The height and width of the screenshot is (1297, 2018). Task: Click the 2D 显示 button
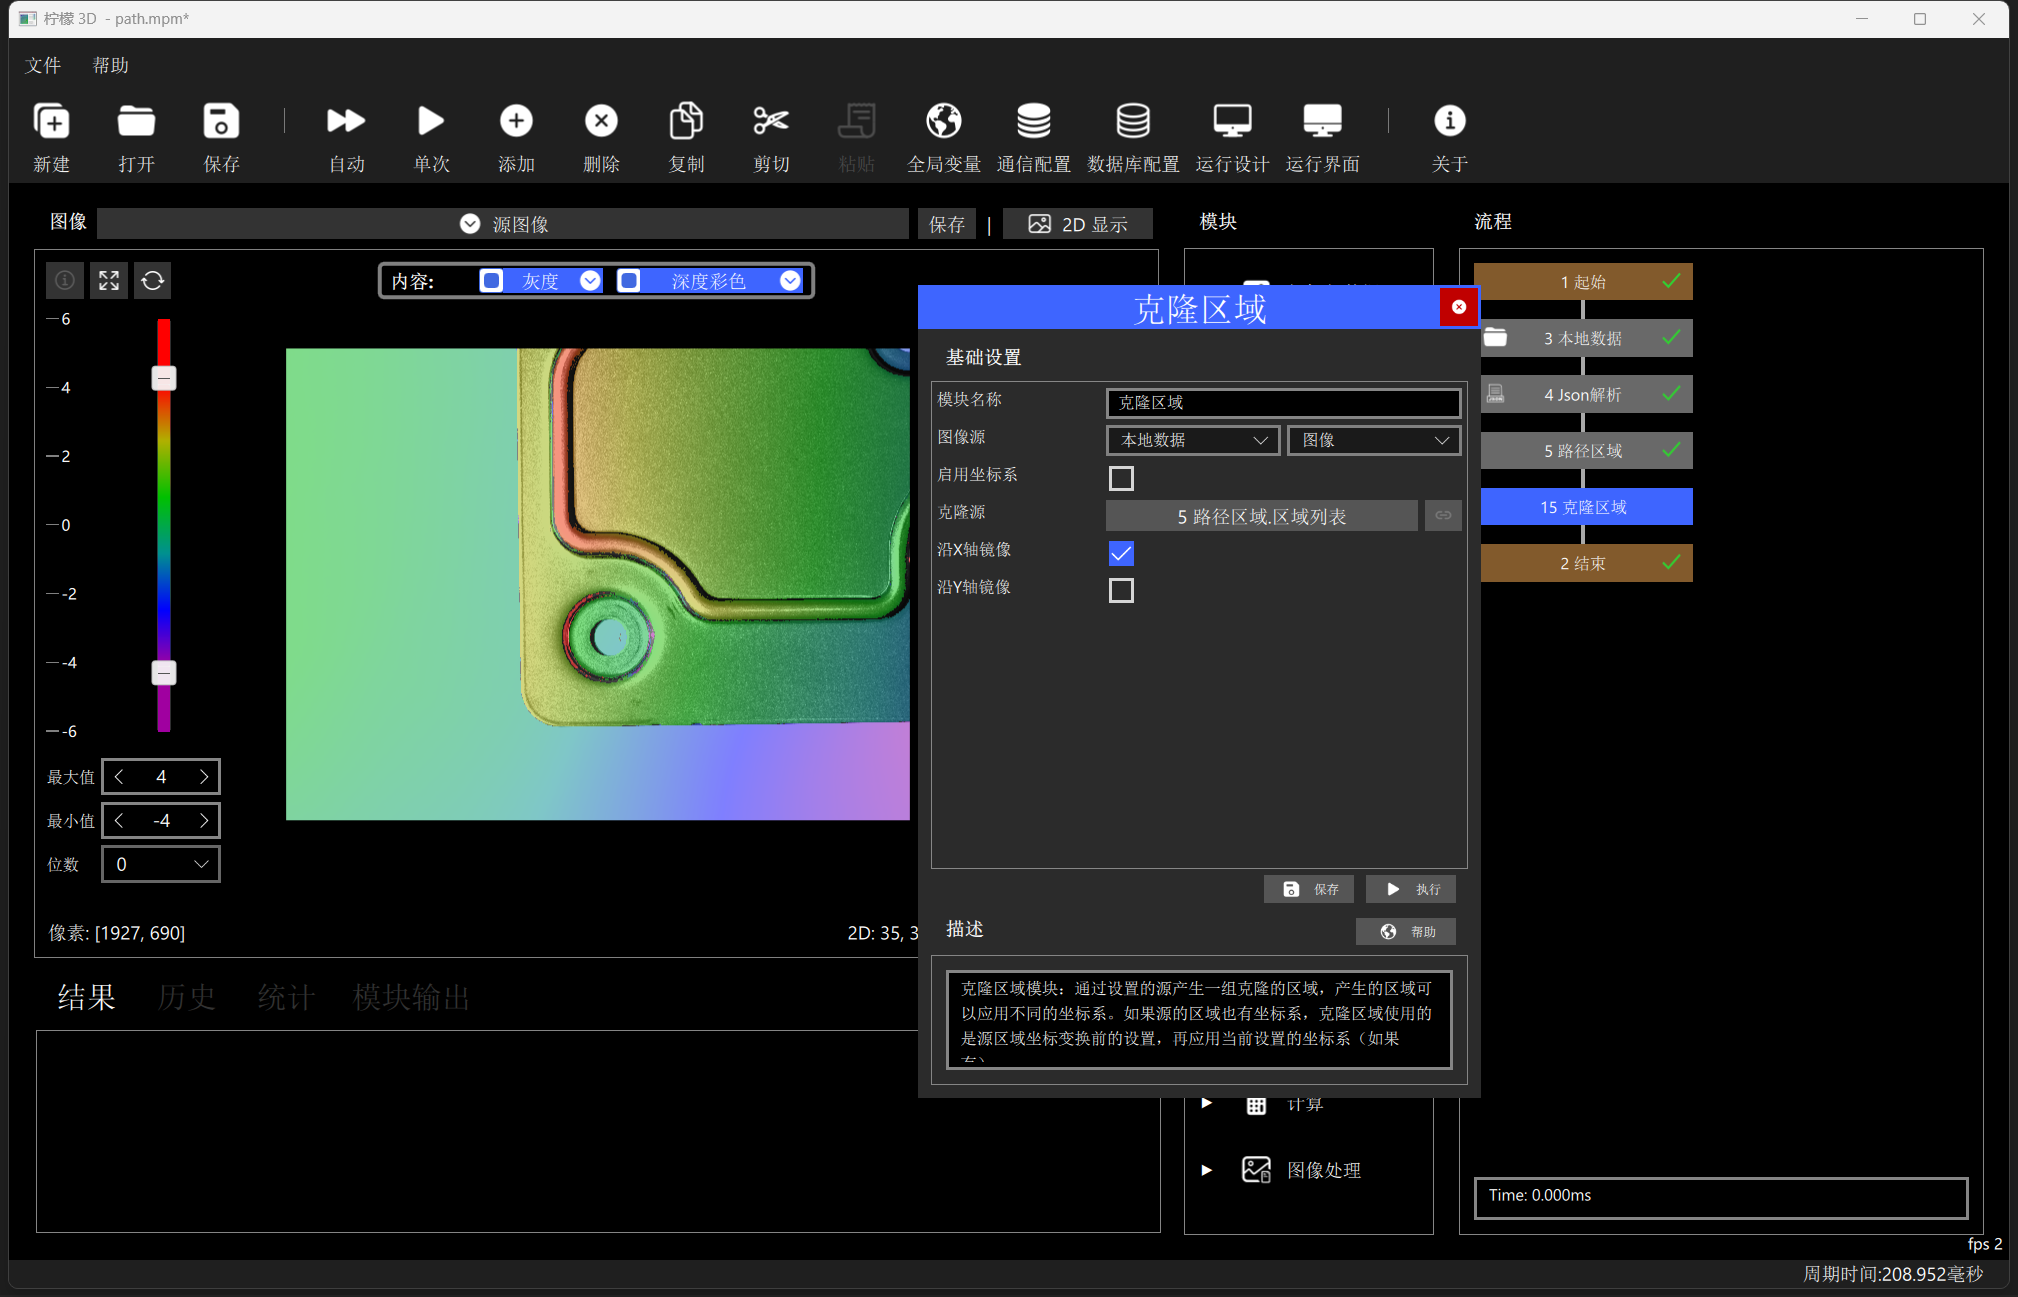1078,224
